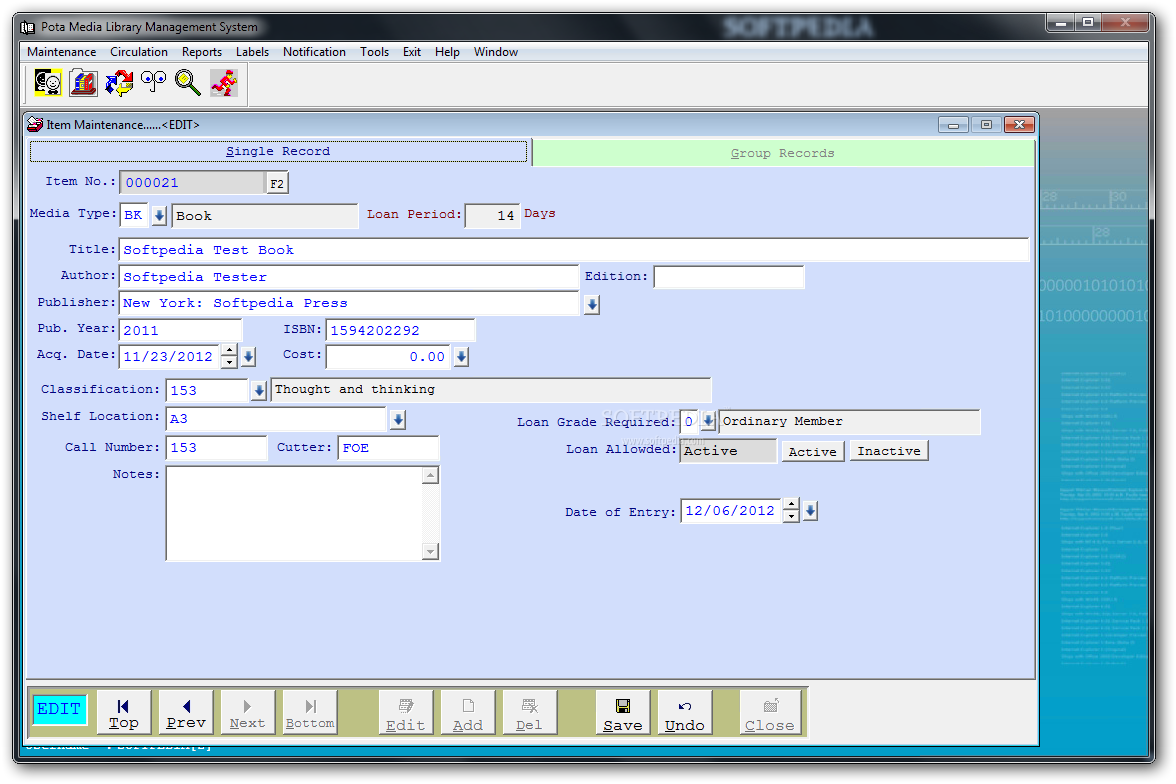
Task: Click the magnifying glass search toolbar icon
Action: 188,83
